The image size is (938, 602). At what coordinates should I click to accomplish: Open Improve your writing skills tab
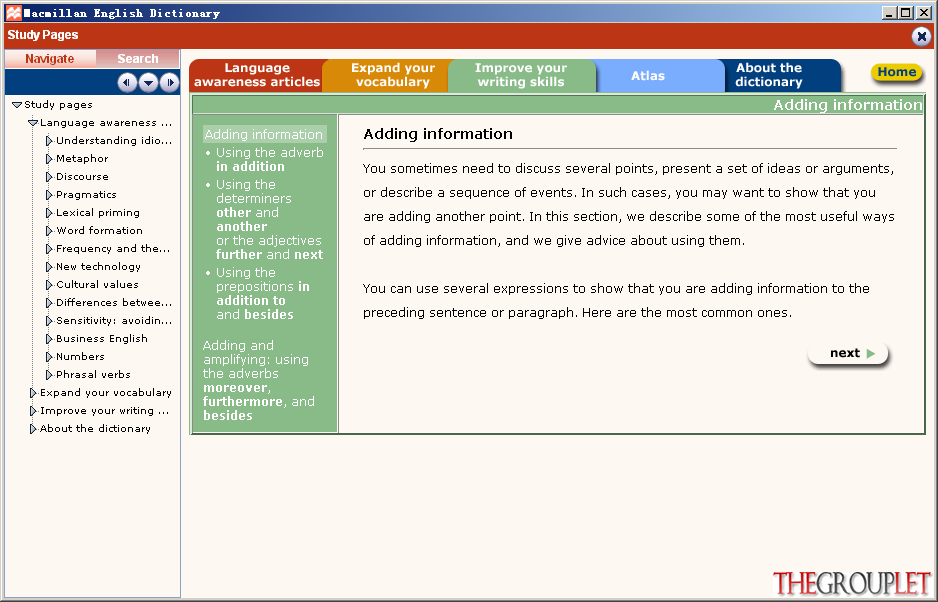(520, 75)
